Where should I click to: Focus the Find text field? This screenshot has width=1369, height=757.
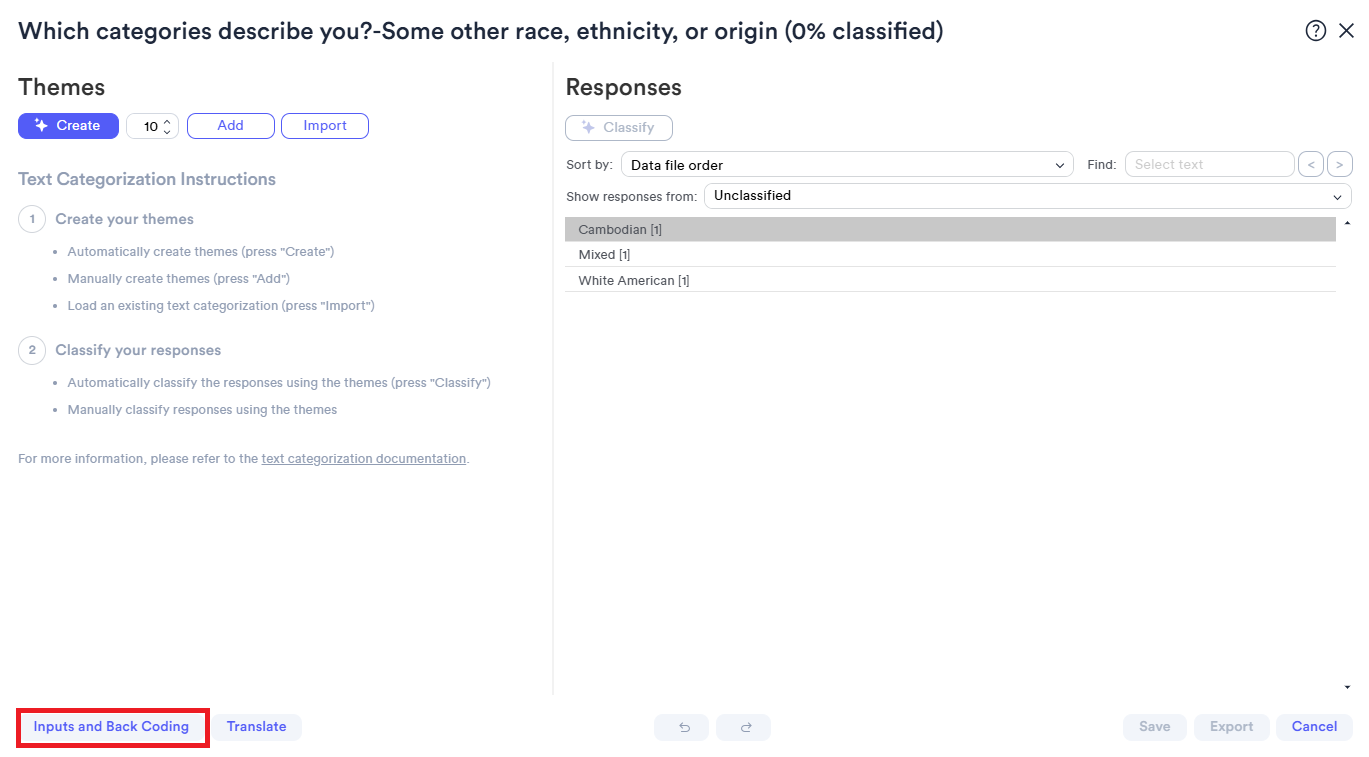pos(1209,164)
